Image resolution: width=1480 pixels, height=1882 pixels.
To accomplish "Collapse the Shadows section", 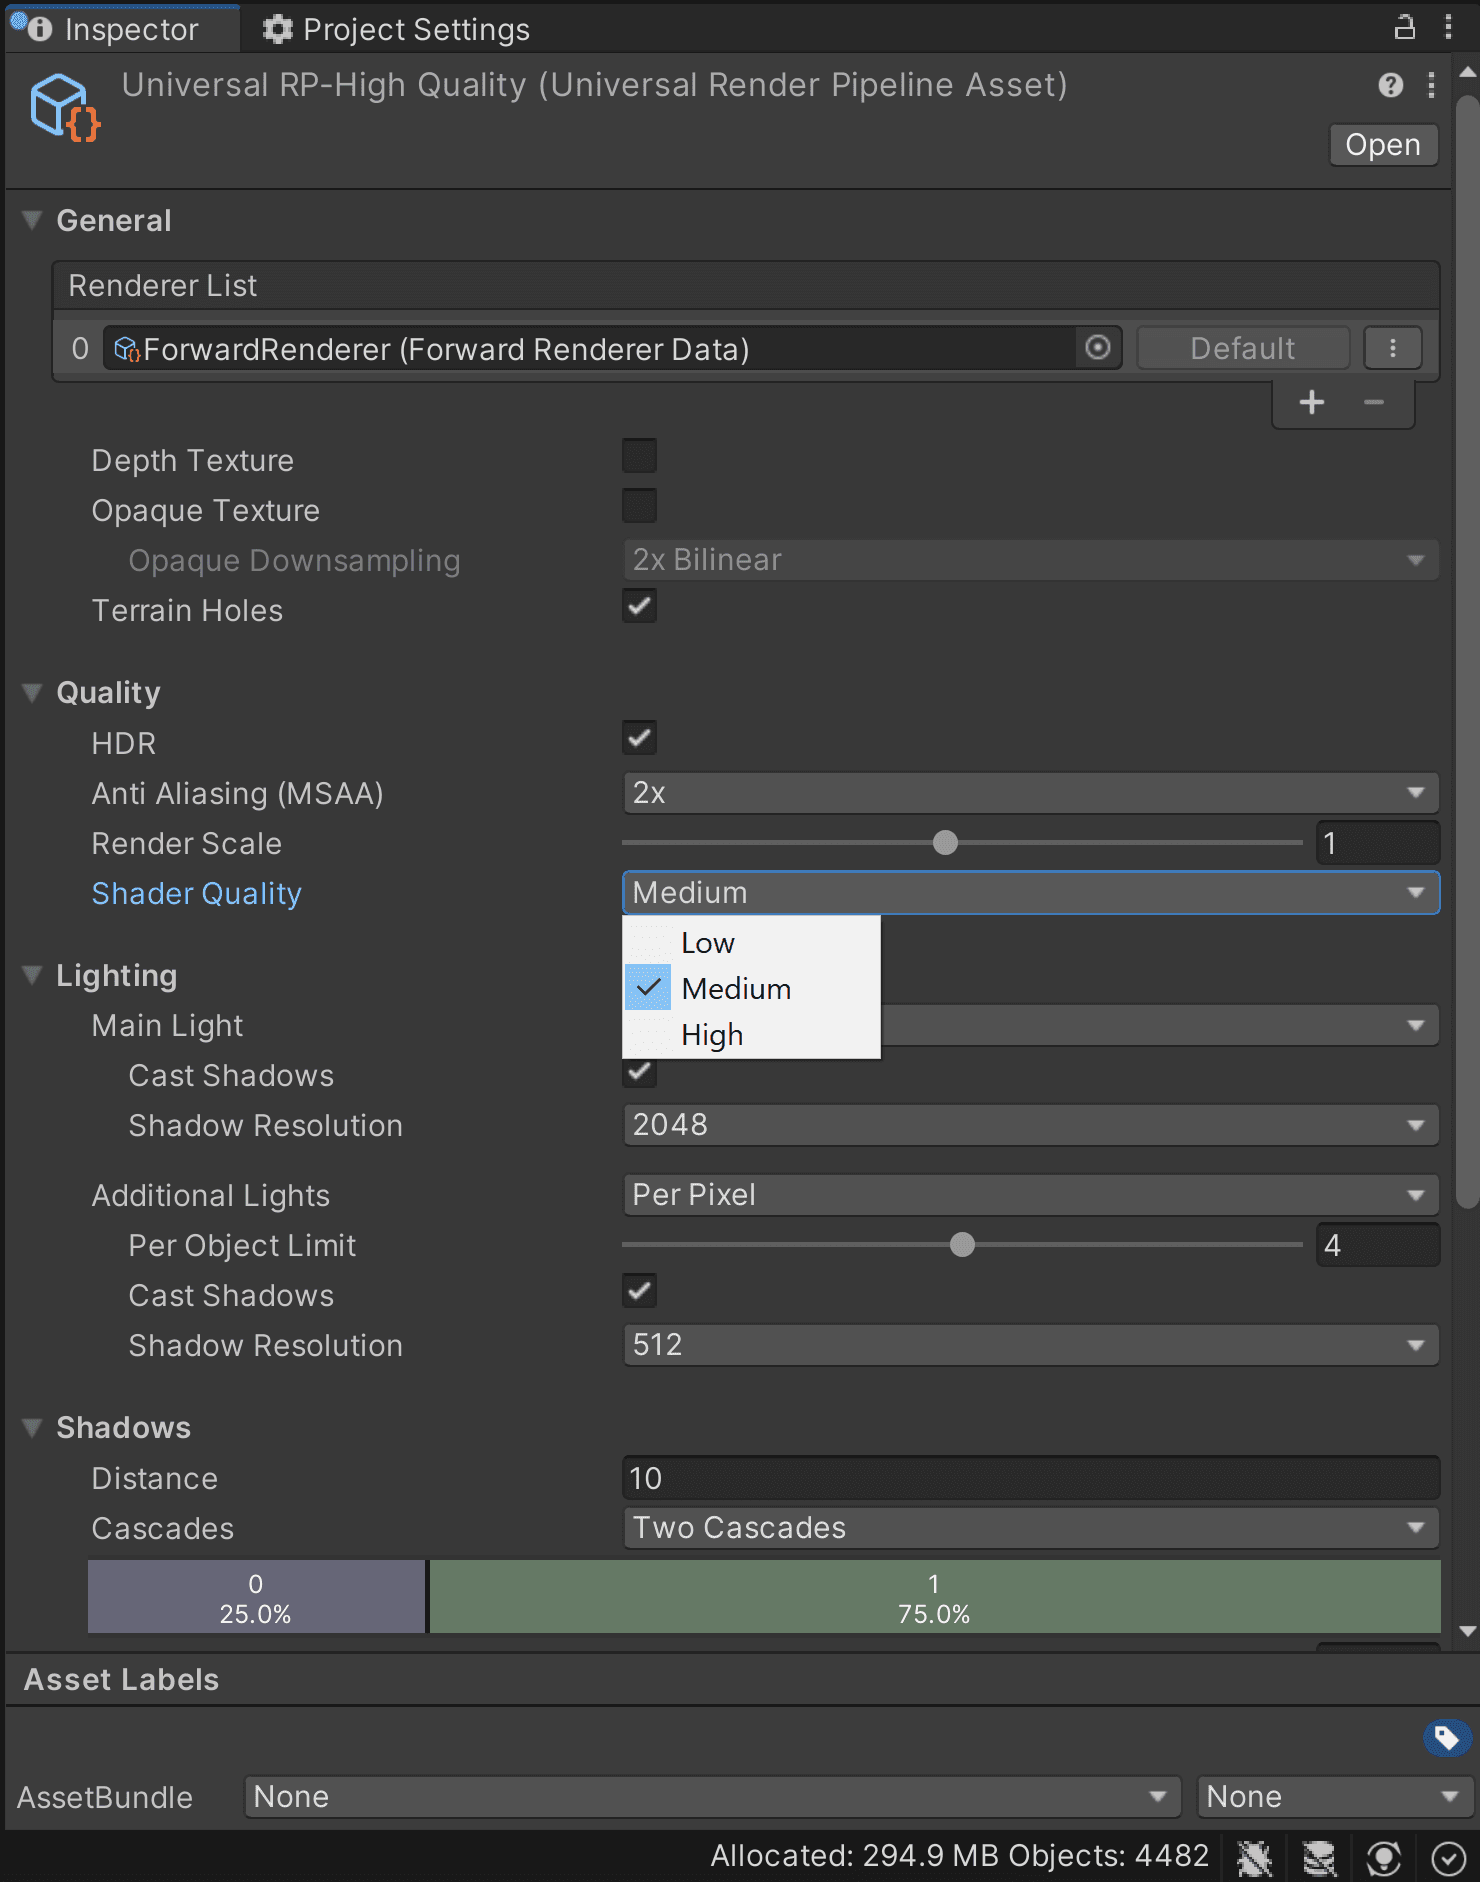I will (33, 1427).
